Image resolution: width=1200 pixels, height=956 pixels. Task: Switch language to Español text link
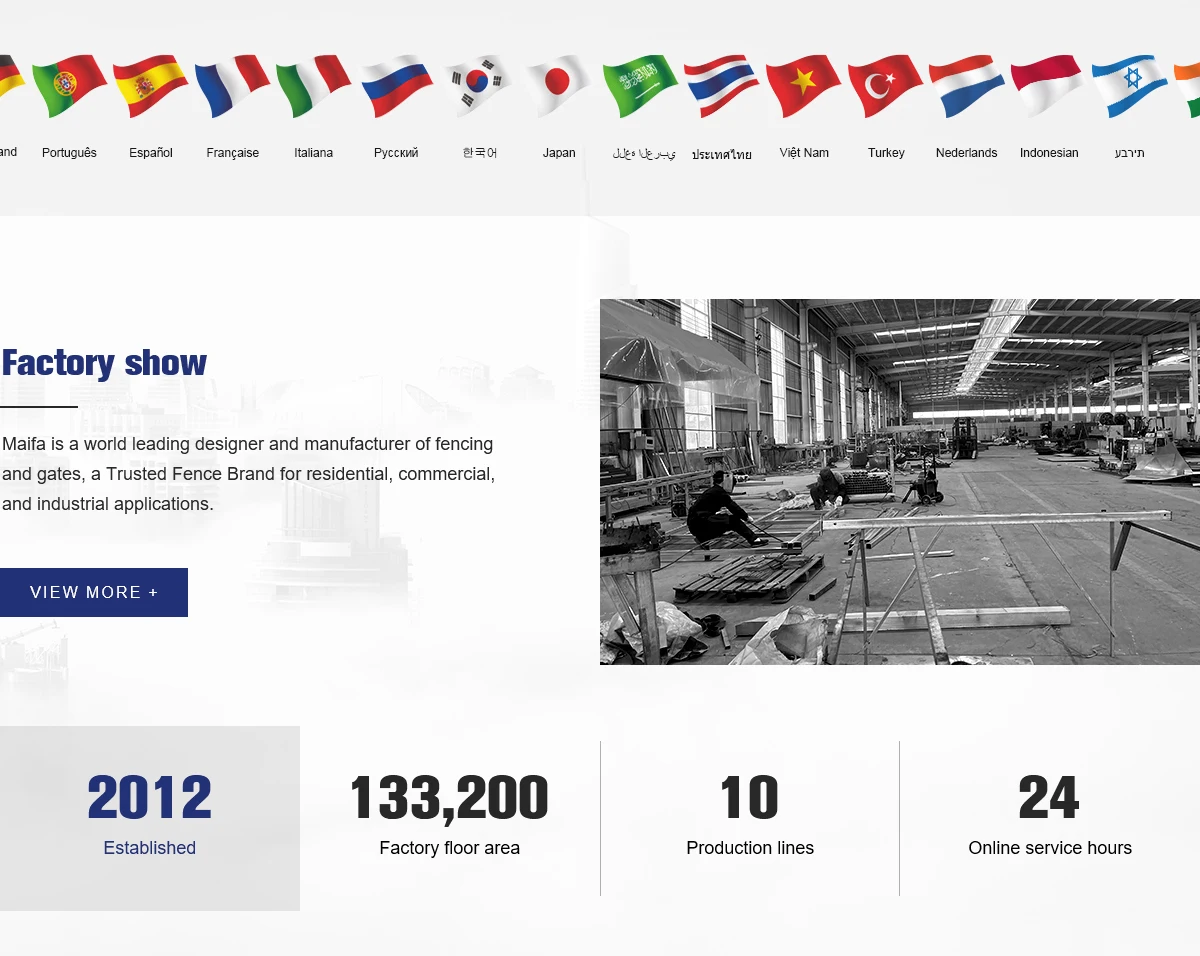point(151,153)
